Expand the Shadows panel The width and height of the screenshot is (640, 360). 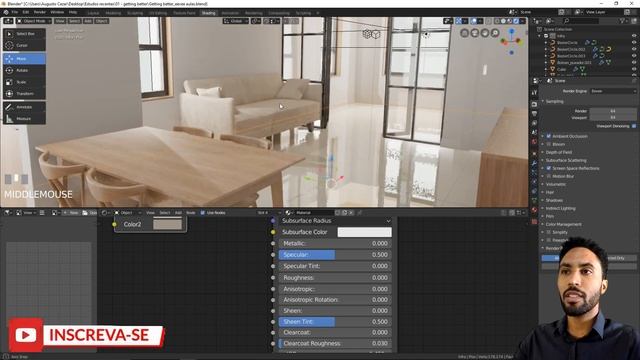pyautogui.click(x=554, y=200)
